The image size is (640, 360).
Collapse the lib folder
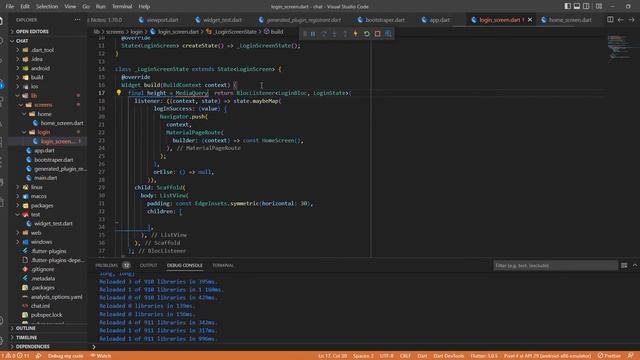[48, 96]
